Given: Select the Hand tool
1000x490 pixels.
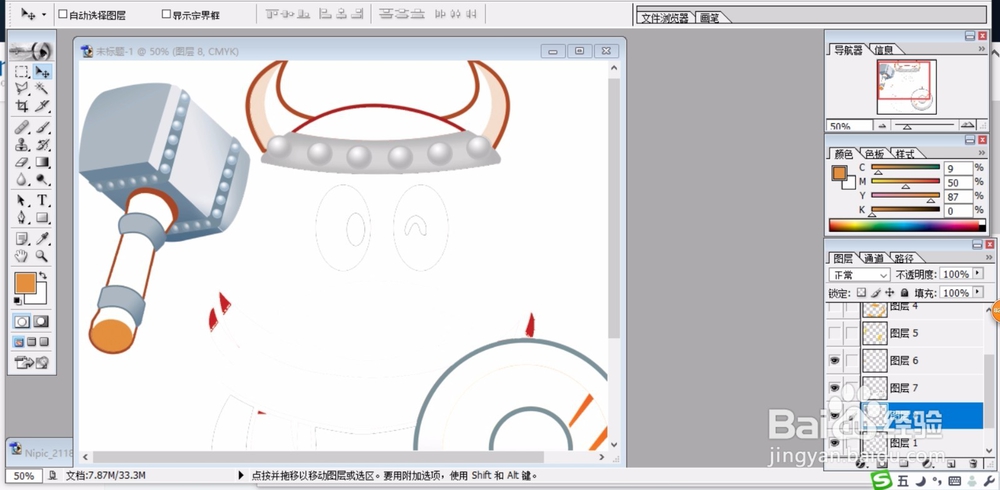Looking at the screenshot, I should pos(22,256).
